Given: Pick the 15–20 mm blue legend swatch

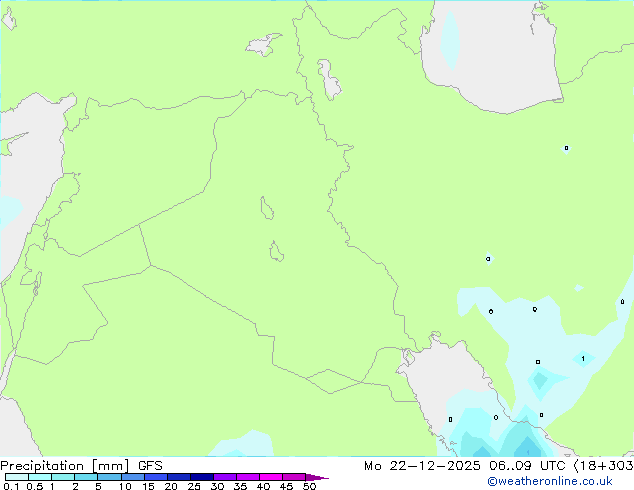Looking at the screenshot, I should click(x=156, y=477).
